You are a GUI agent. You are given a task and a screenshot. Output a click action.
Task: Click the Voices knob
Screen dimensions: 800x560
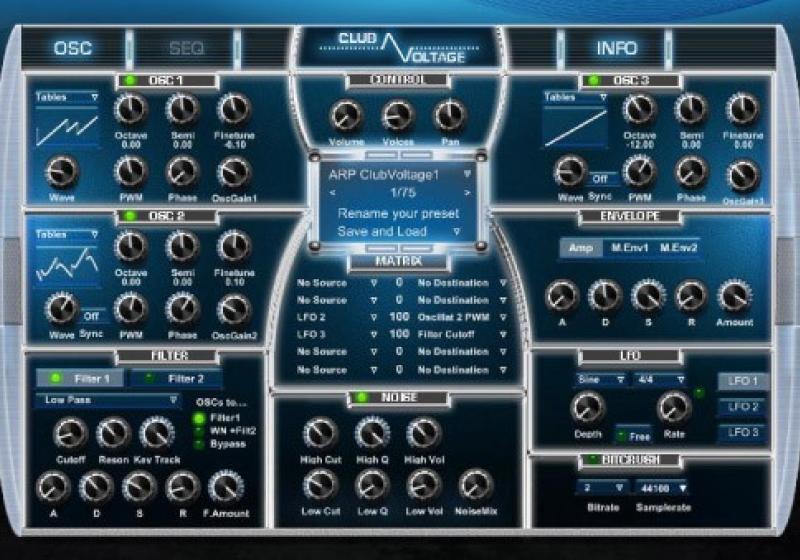pyautogui.click(x=398, y=115)
